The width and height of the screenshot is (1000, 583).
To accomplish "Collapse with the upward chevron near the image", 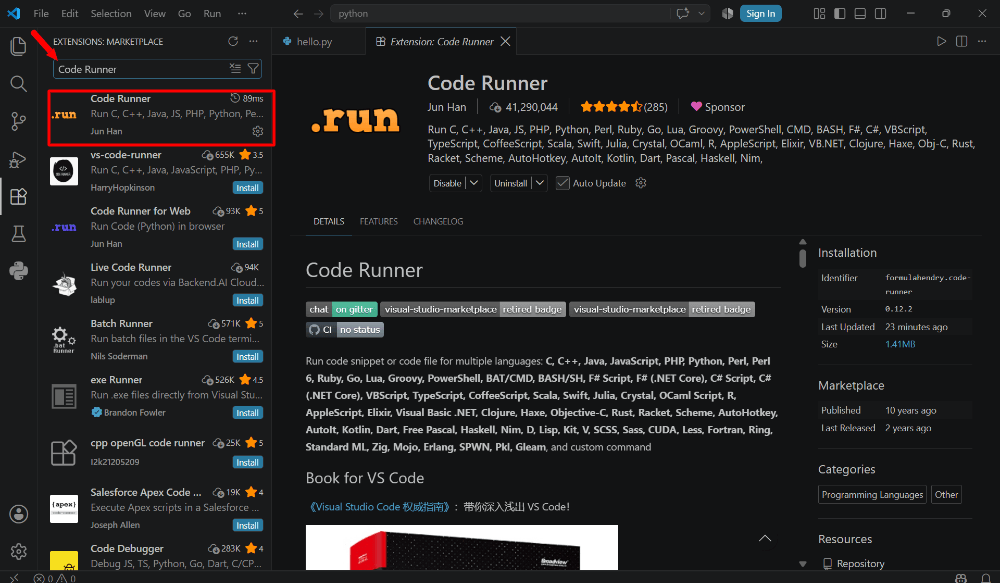I will click(x=765, y=538).
